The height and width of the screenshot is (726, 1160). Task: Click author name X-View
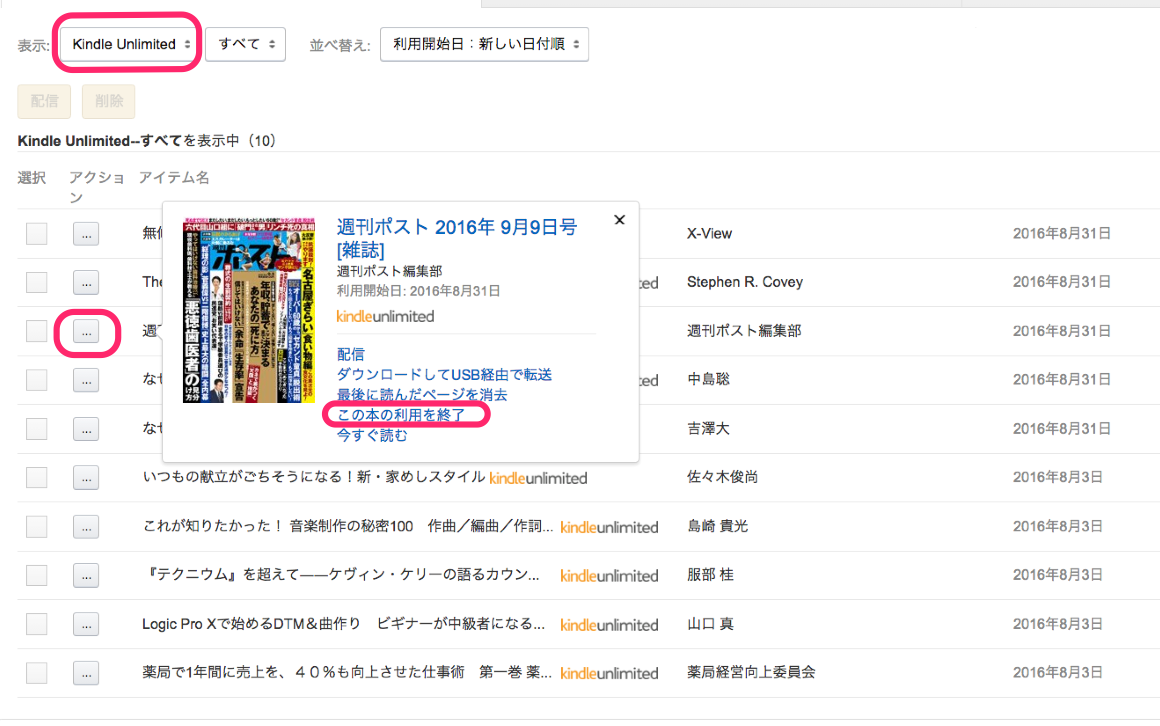pyautogui.click(x=709, y=234)
